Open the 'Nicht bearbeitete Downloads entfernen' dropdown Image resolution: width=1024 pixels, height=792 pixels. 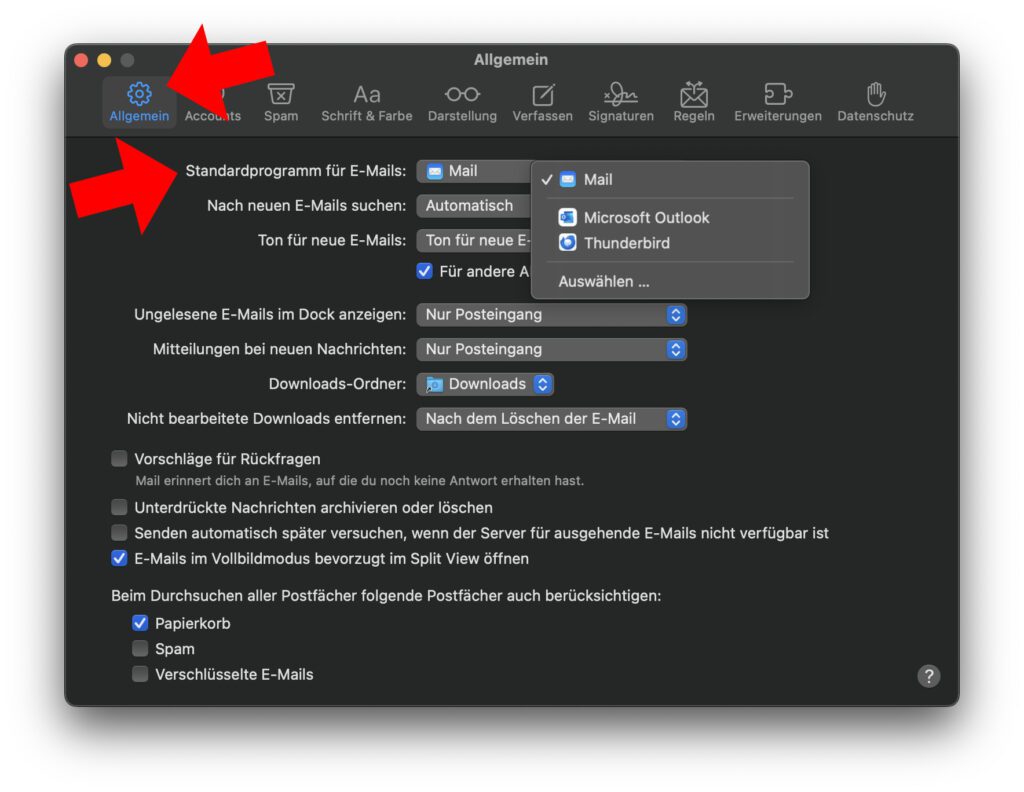551,418
